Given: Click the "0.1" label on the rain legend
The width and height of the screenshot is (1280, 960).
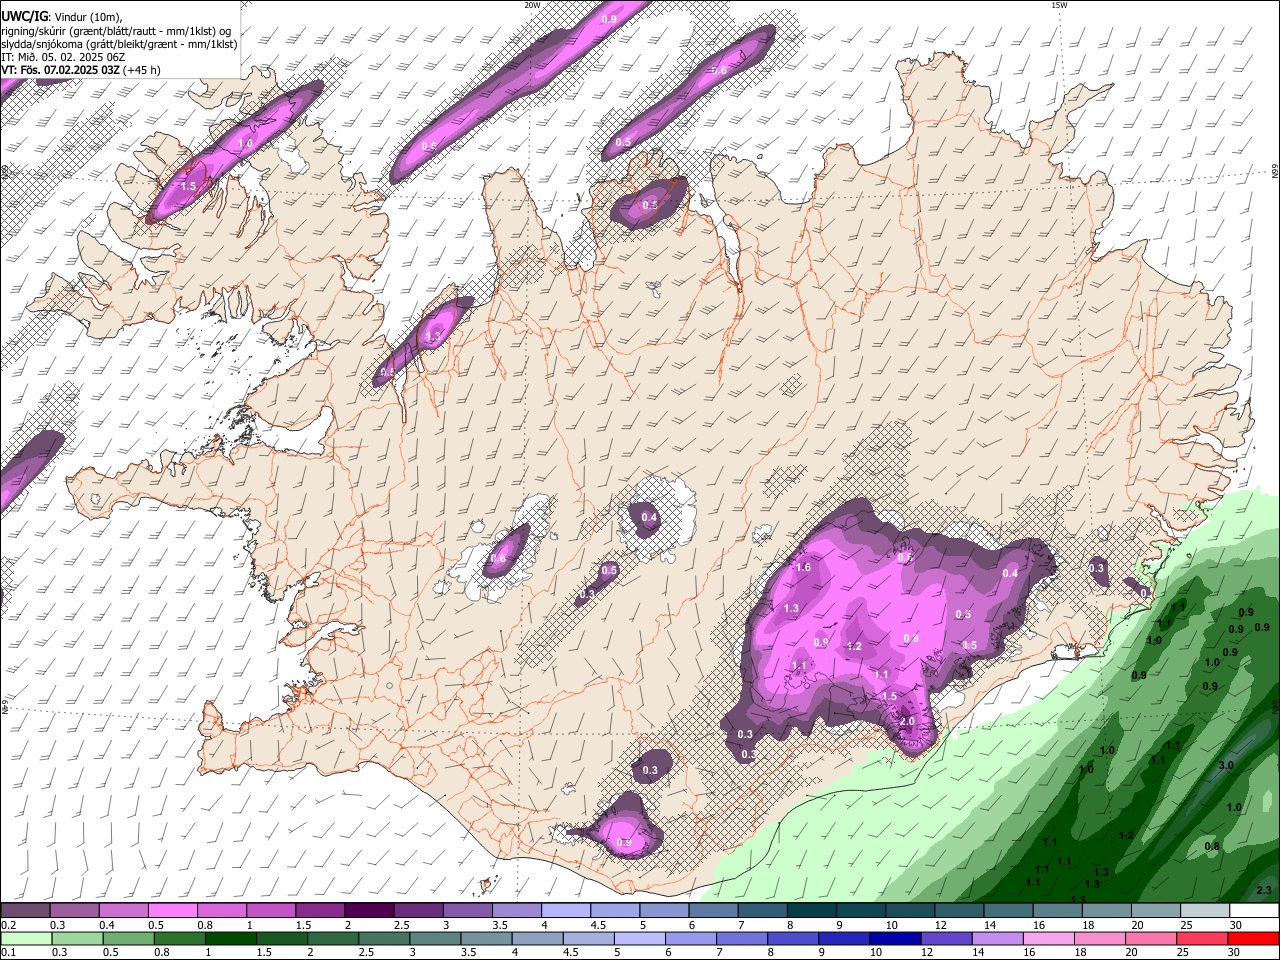Looking at the screenshot, I should tap(8, 953).
